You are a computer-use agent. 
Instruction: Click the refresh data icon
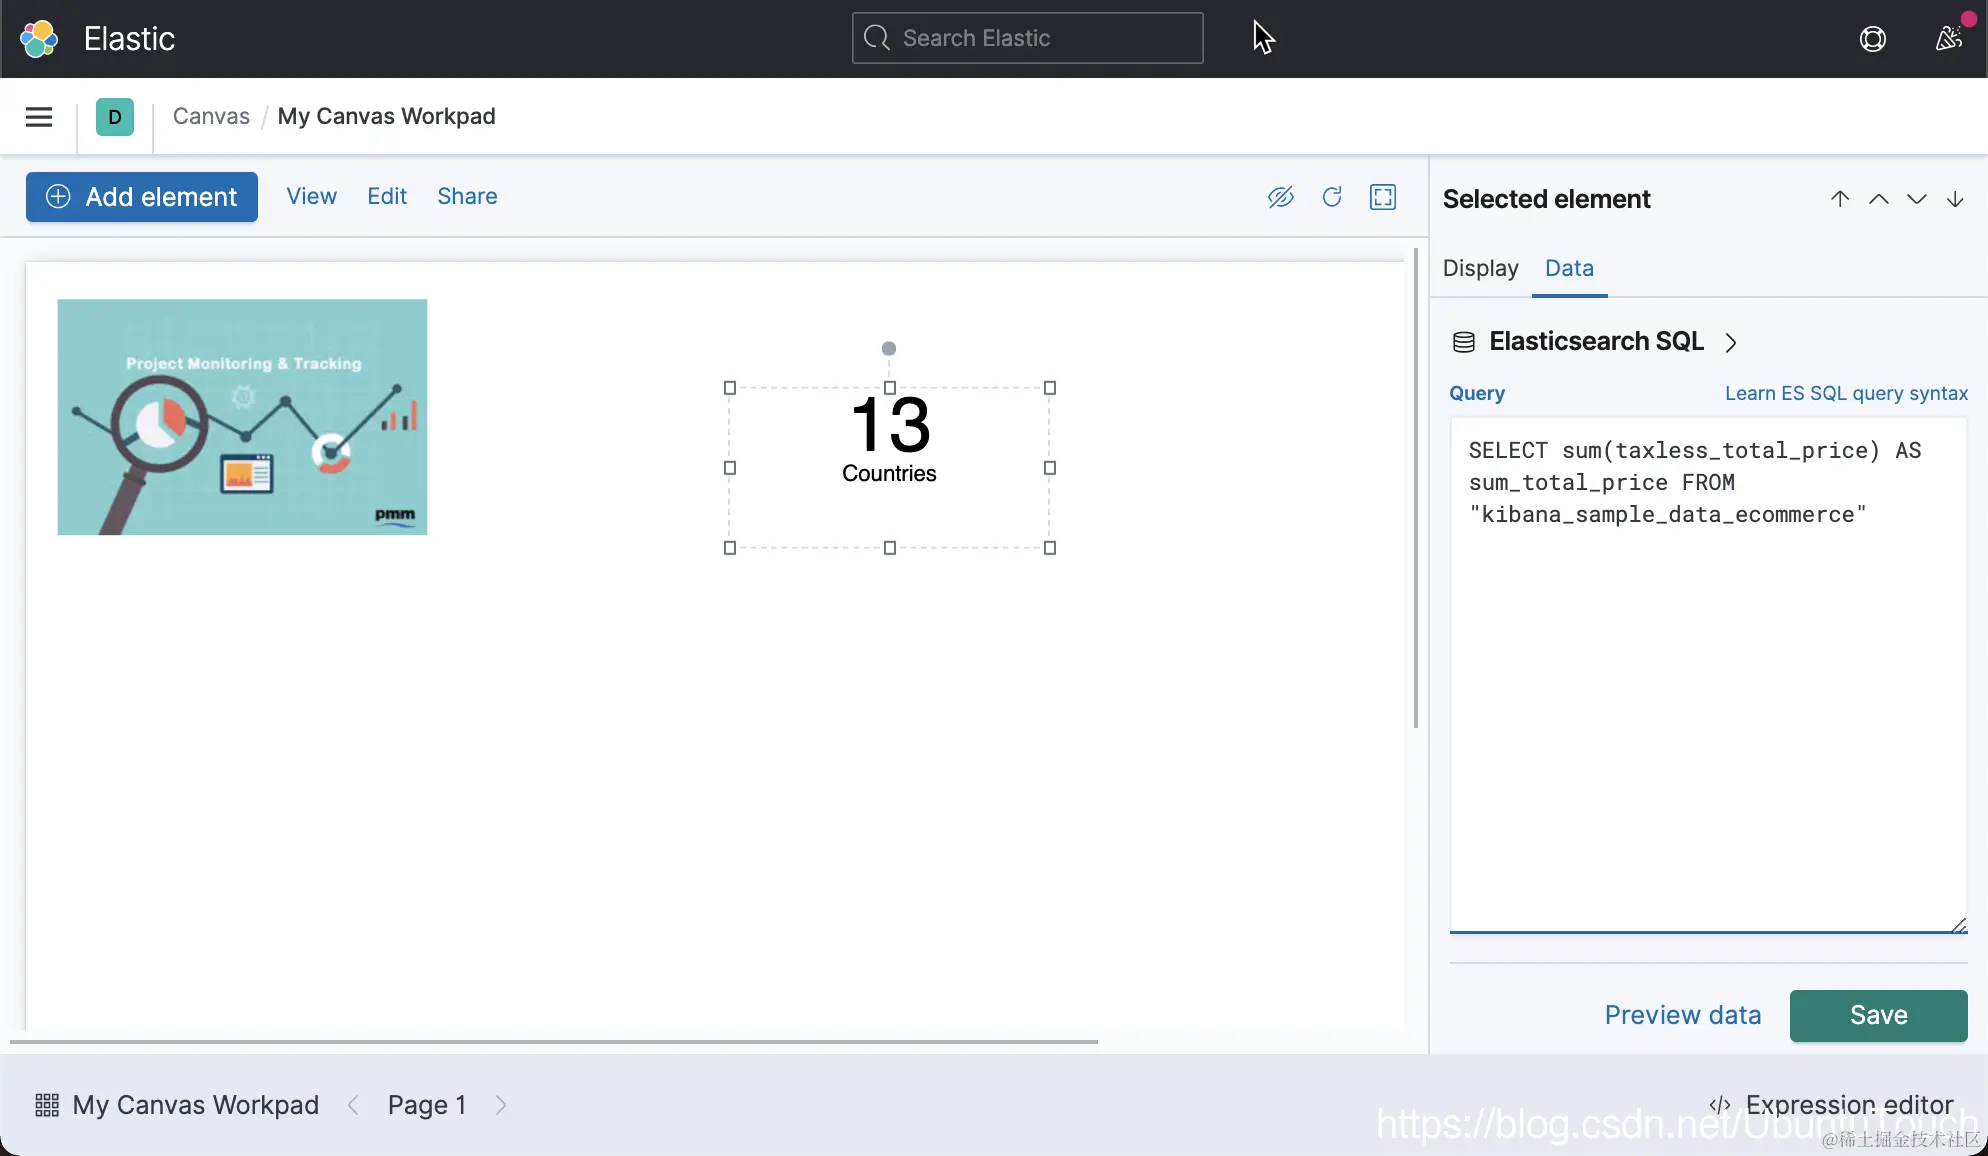[x=1331, y=197]
